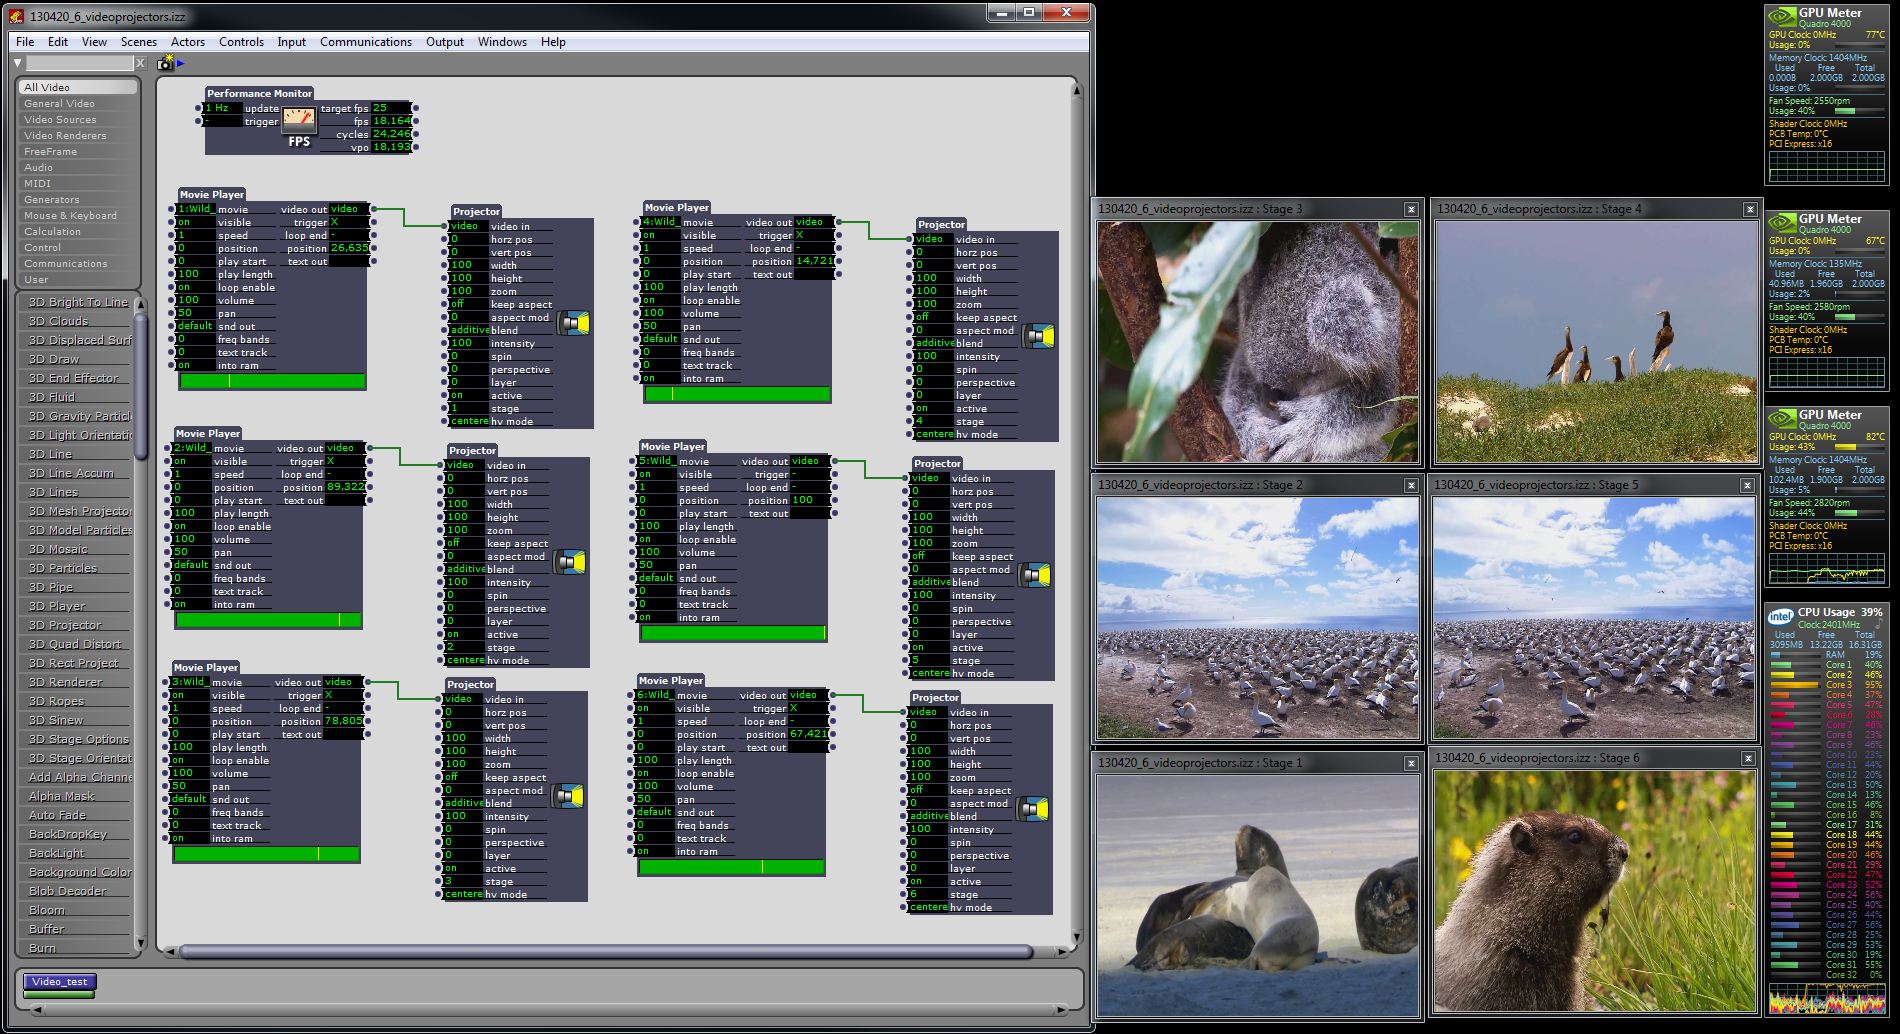Click the koala video in Stage 3 window
This screenshot has width=1900, height=1034.
[1257, 341]
